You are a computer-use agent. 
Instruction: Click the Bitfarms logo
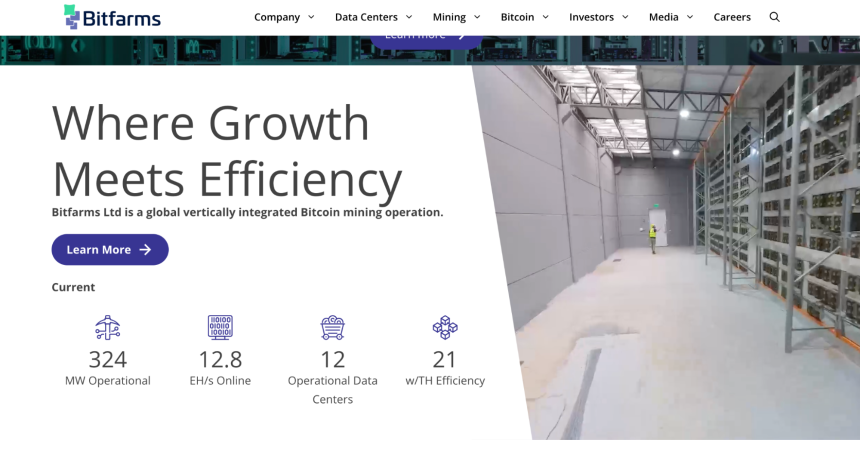[x=112, y=17]
